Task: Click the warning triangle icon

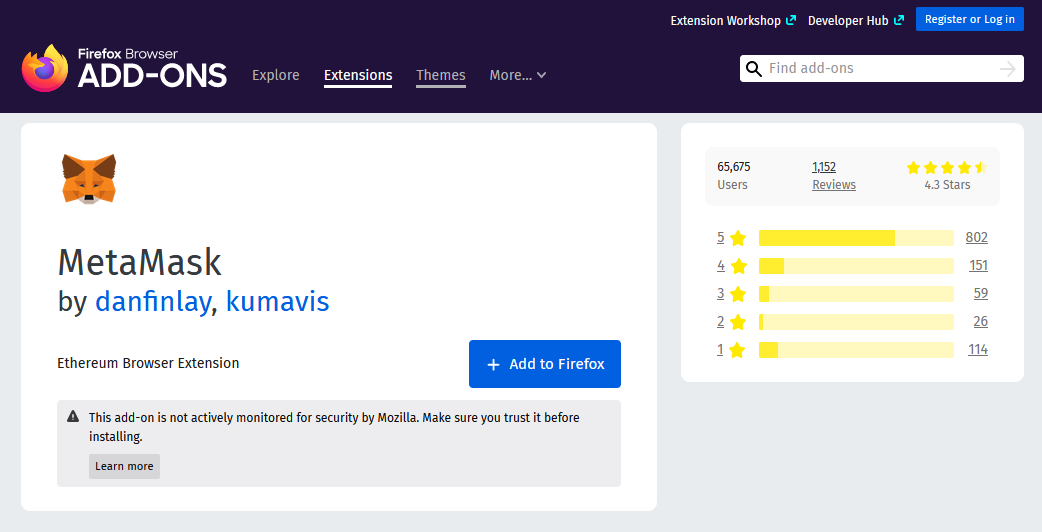Action: 73,416
